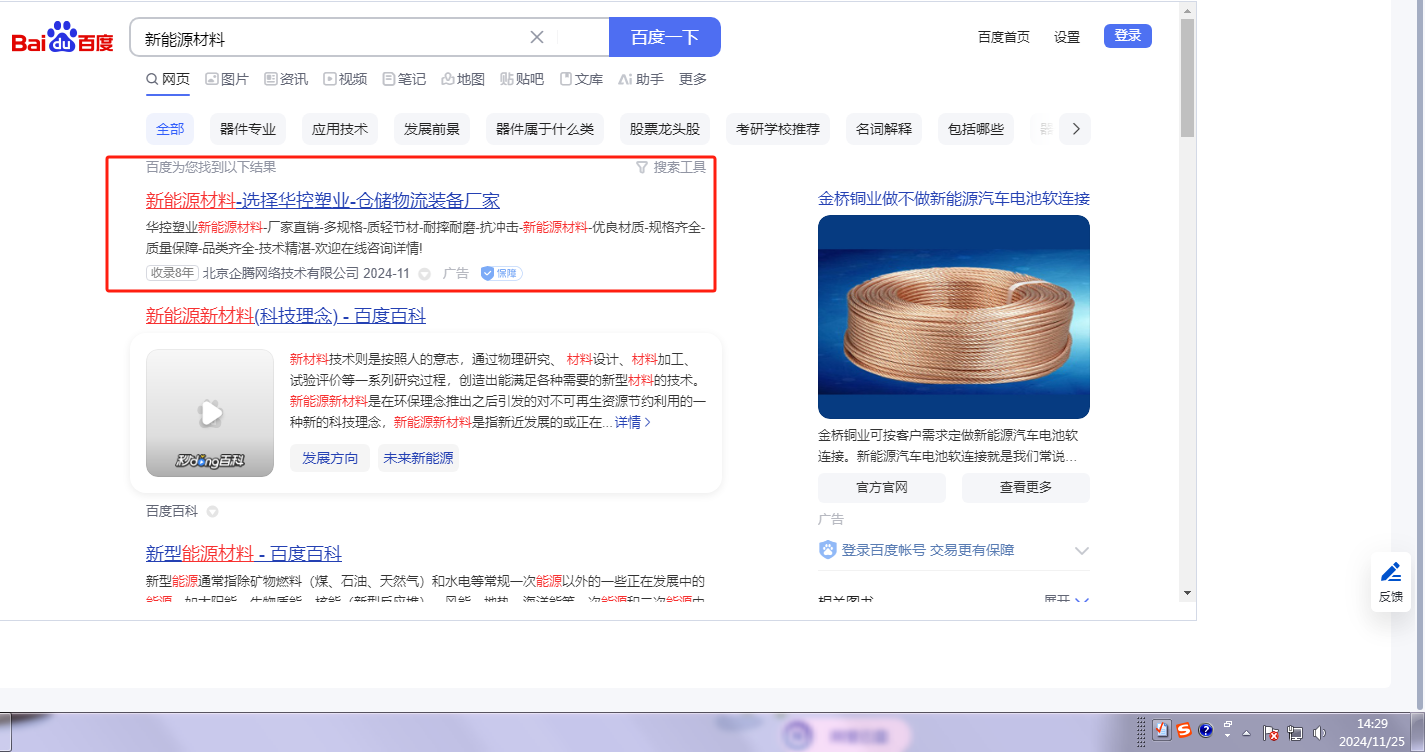This screenshot has height=752, width=1425.
Task: Click the checklist document tray icon
Action: (x=1162, y=730)
